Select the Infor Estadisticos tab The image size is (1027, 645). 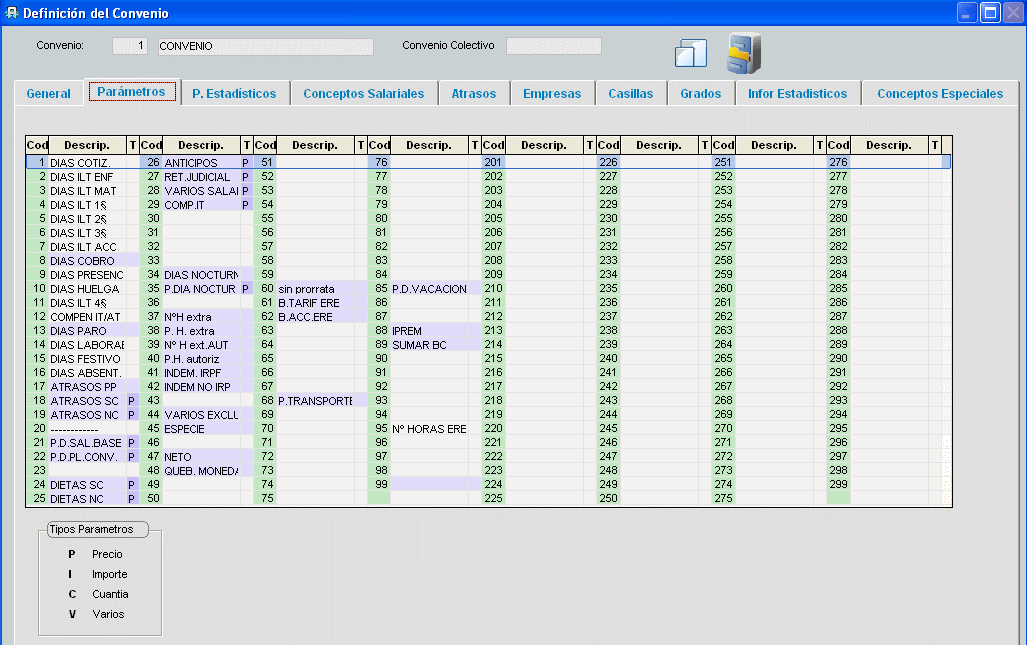(x=797, y=93)
